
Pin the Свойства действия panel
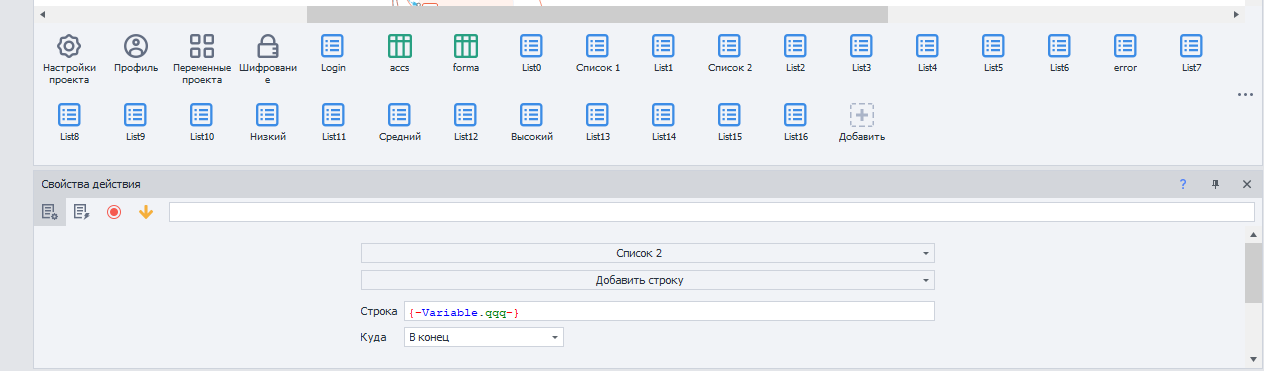1216,184
